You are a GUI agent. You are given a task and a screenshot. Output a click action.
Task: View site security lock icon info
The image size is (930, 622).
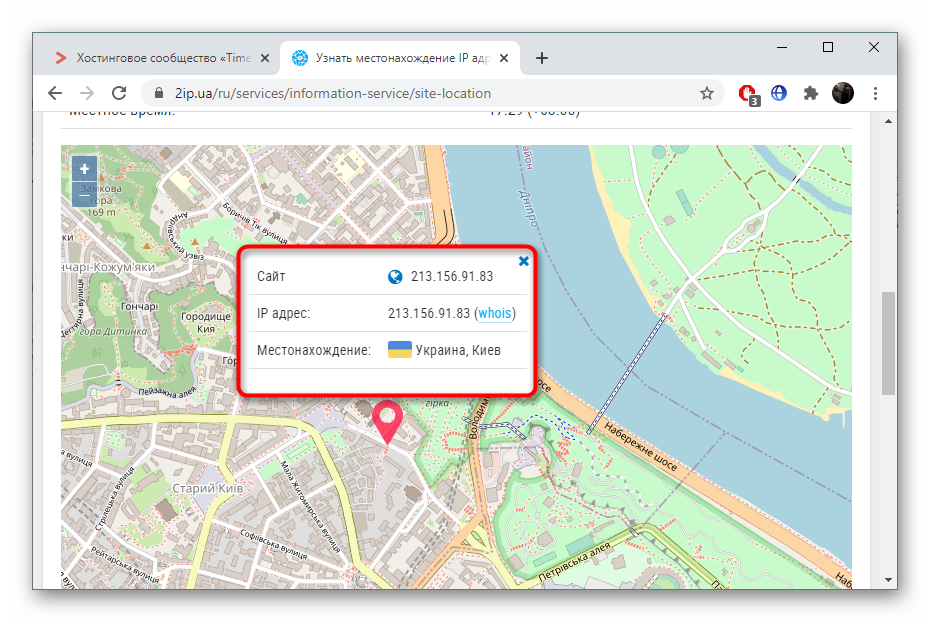(157, 93)
